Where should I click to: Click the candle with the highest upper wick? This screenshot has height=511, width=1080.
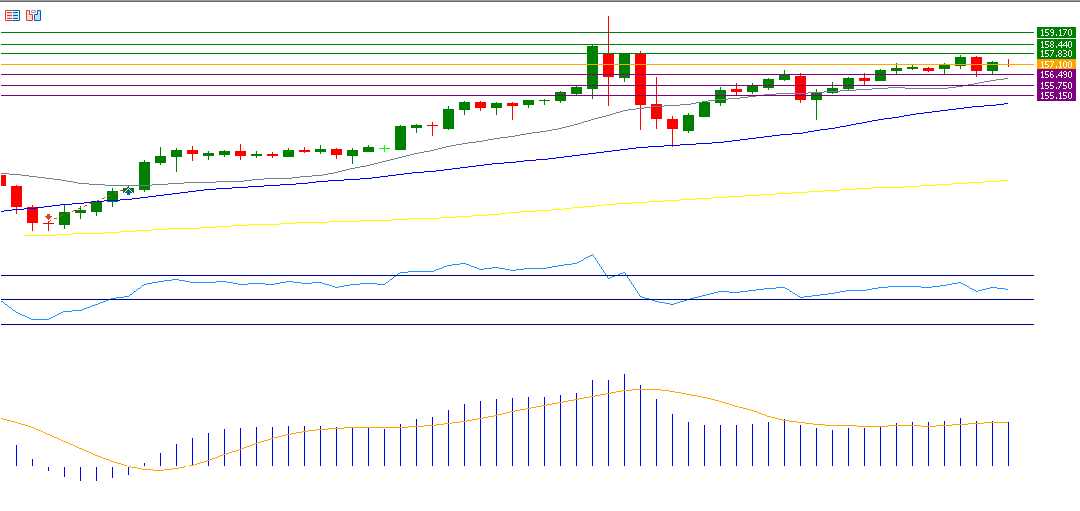pos(608,60)
